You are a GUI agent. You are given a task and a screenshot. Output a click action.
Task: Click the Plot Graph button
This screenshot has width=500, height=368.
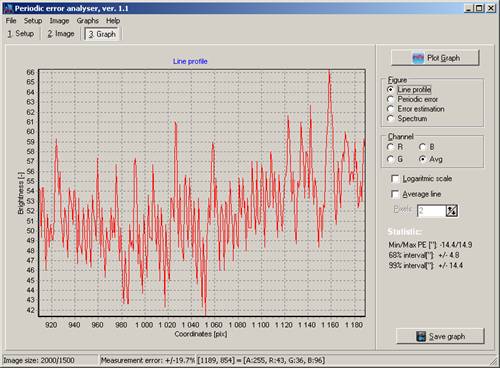435,58
